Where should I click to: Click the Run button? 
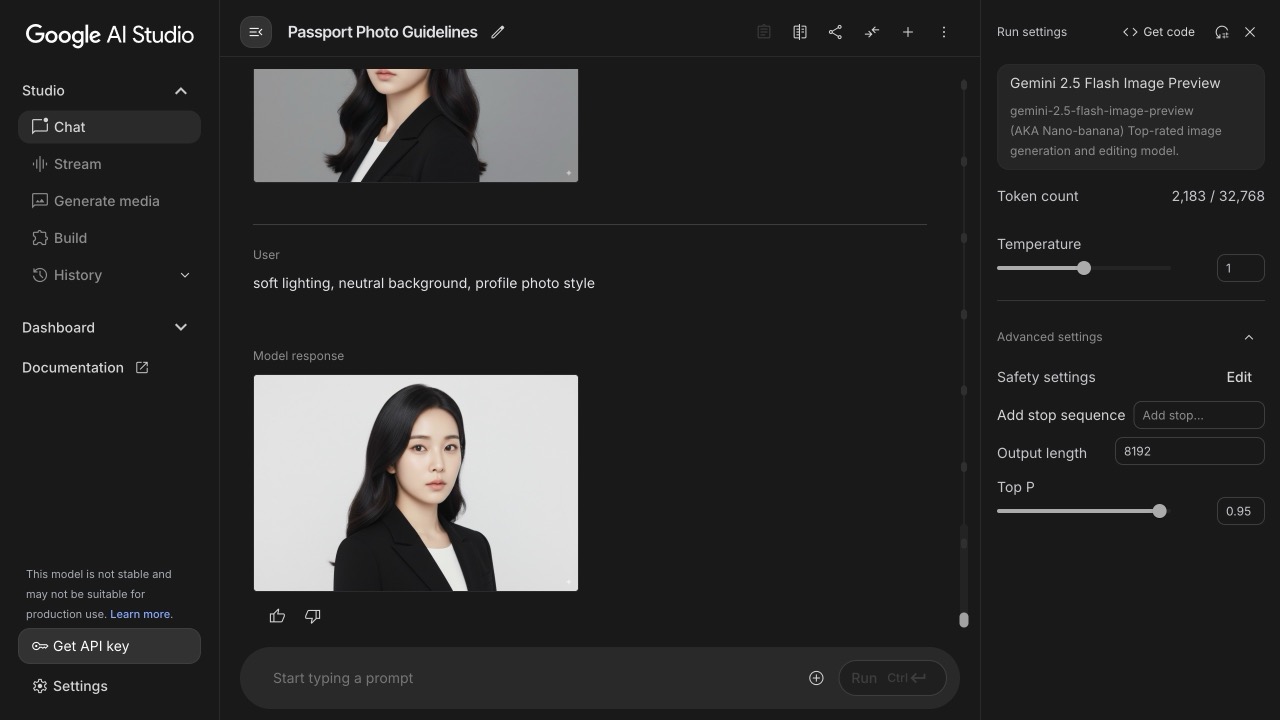tap(892, 678)
